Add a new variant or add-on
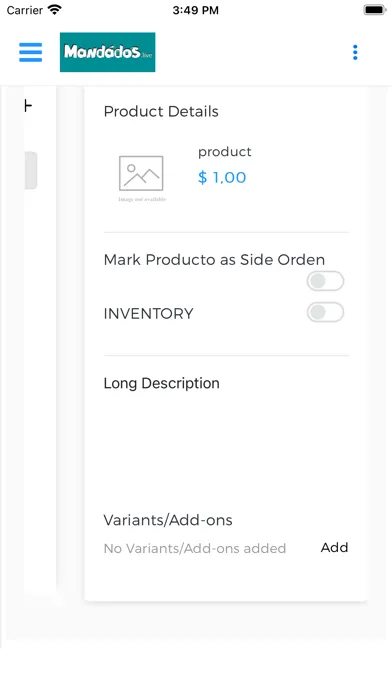The height and width of the screenshot is (696, 392). point(334,547)
